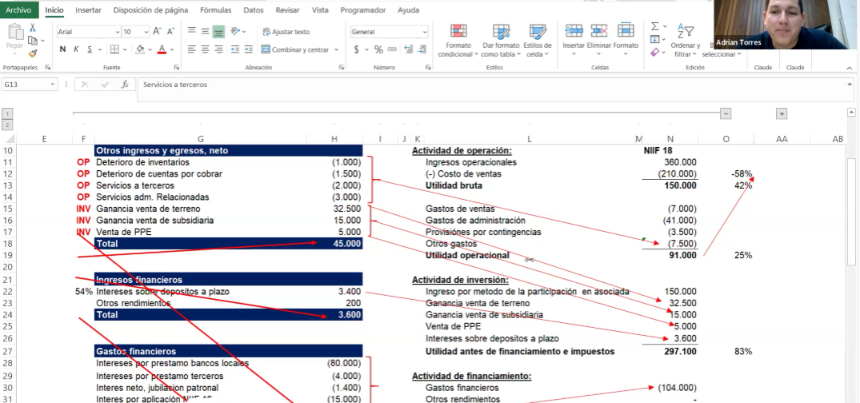Open Estilos de celda gallery

tap(537, 41)
